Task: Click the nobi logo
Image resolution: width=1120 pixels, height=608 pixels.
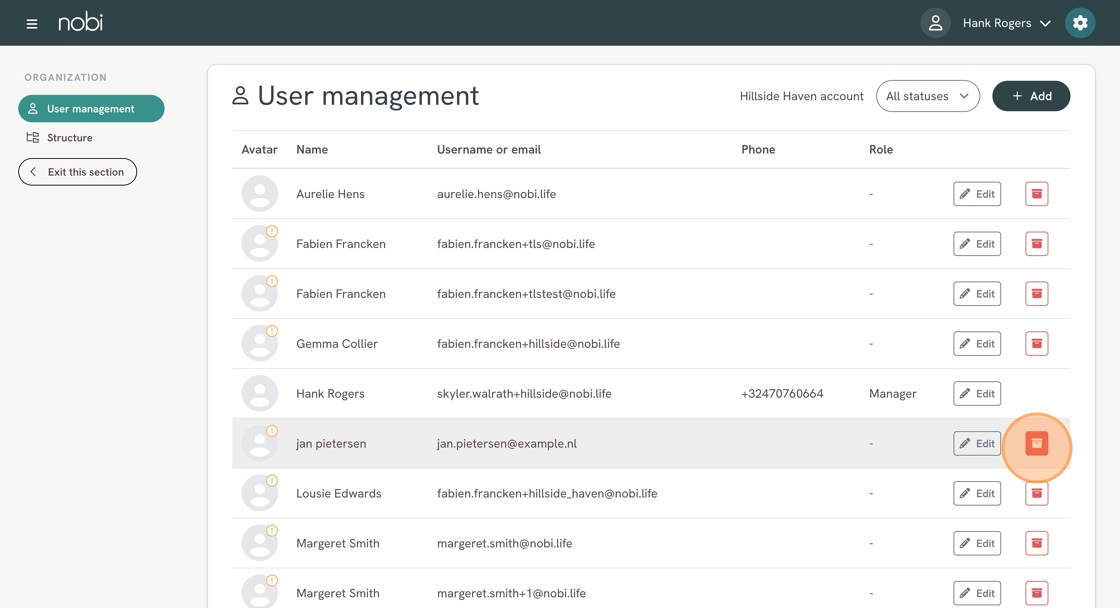Action: click(80, 23)
